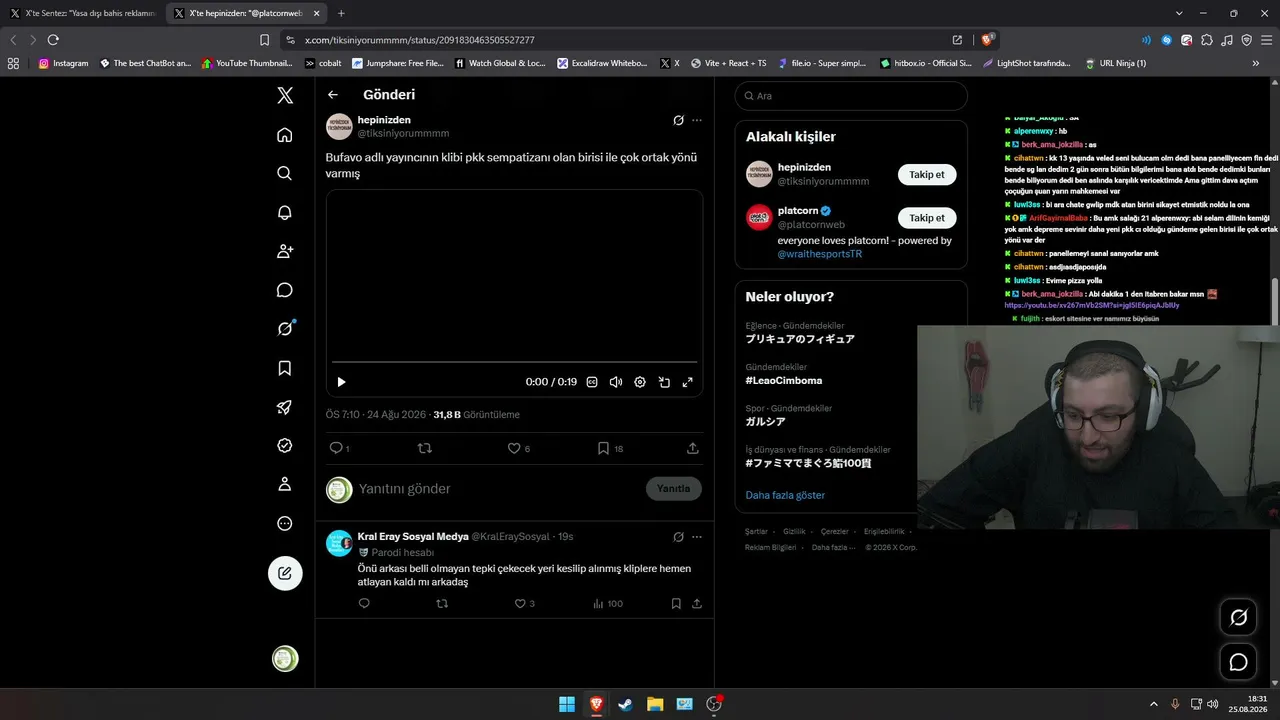Open Notifications bell in the sidebar

(285, 212)
